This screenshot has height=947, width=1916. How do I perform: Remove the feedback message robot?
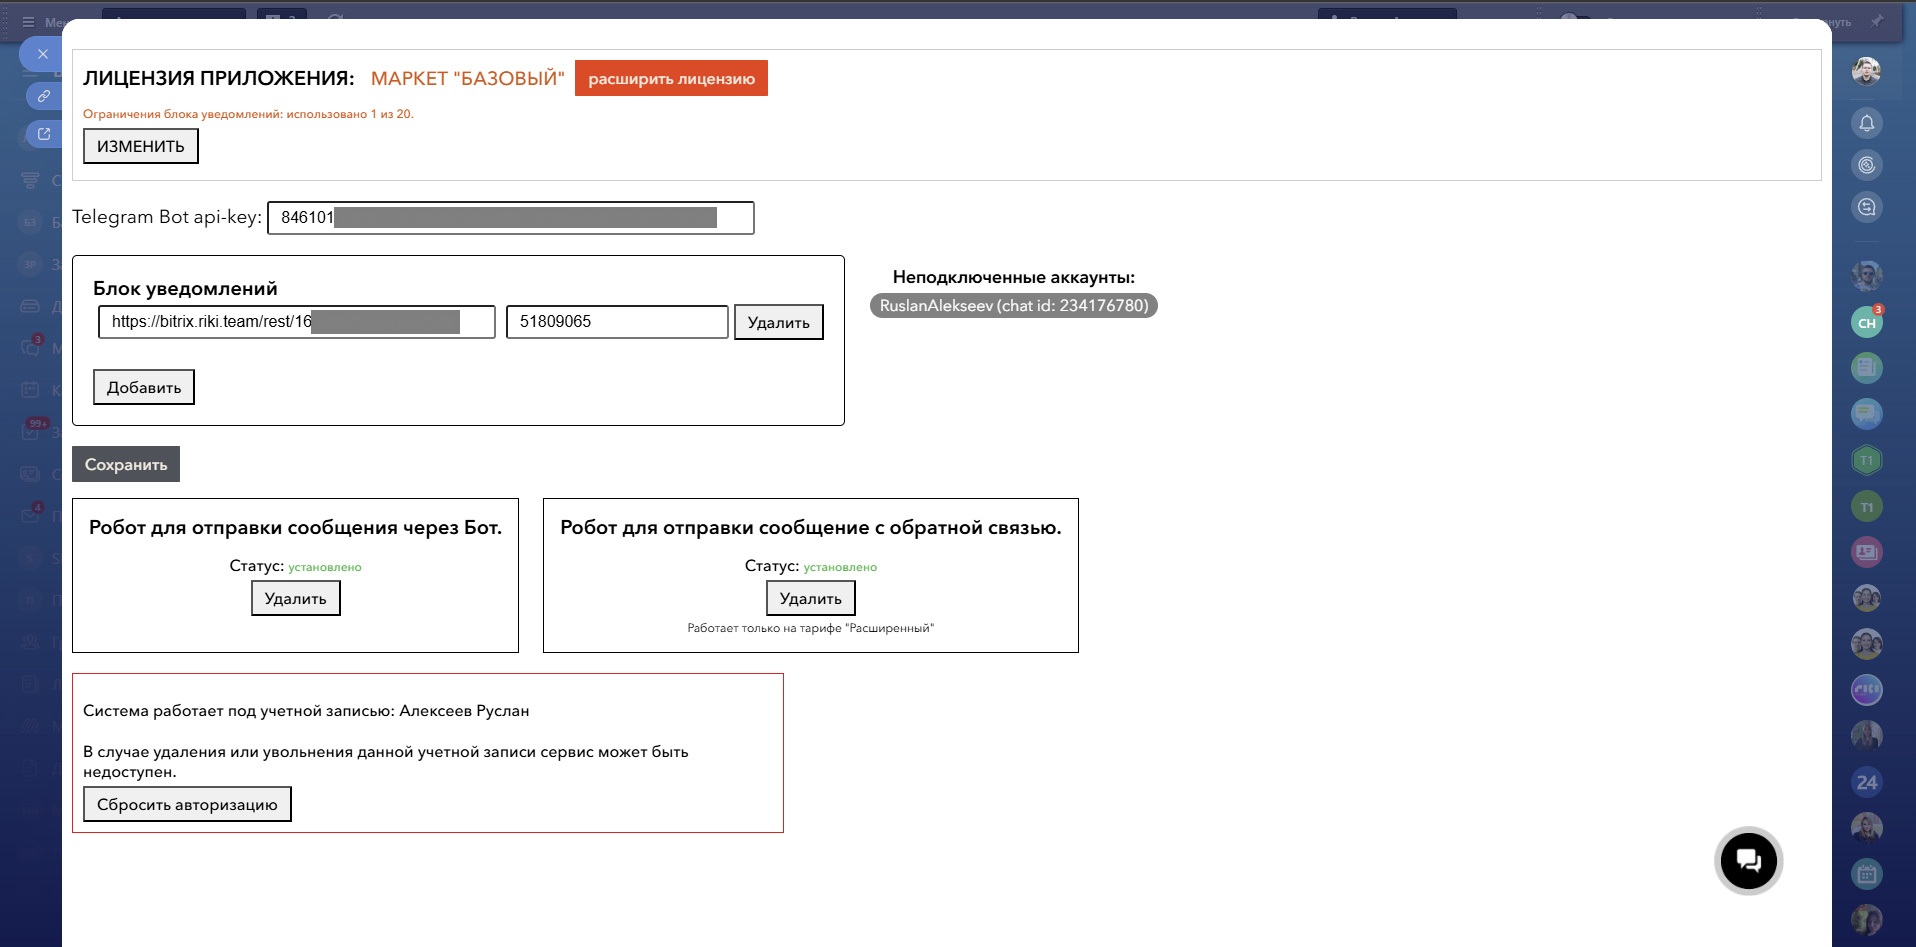(811, 598)
